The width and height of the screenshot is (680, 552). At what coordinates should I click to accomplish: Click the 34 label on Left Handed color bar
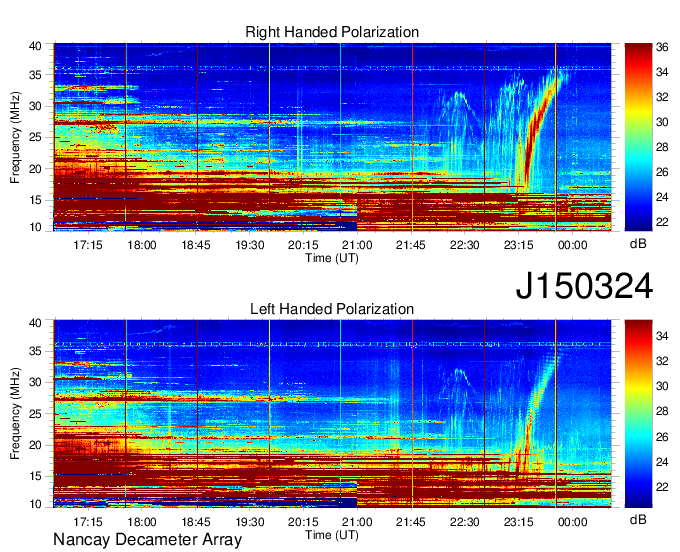click(x=662, y=336)
